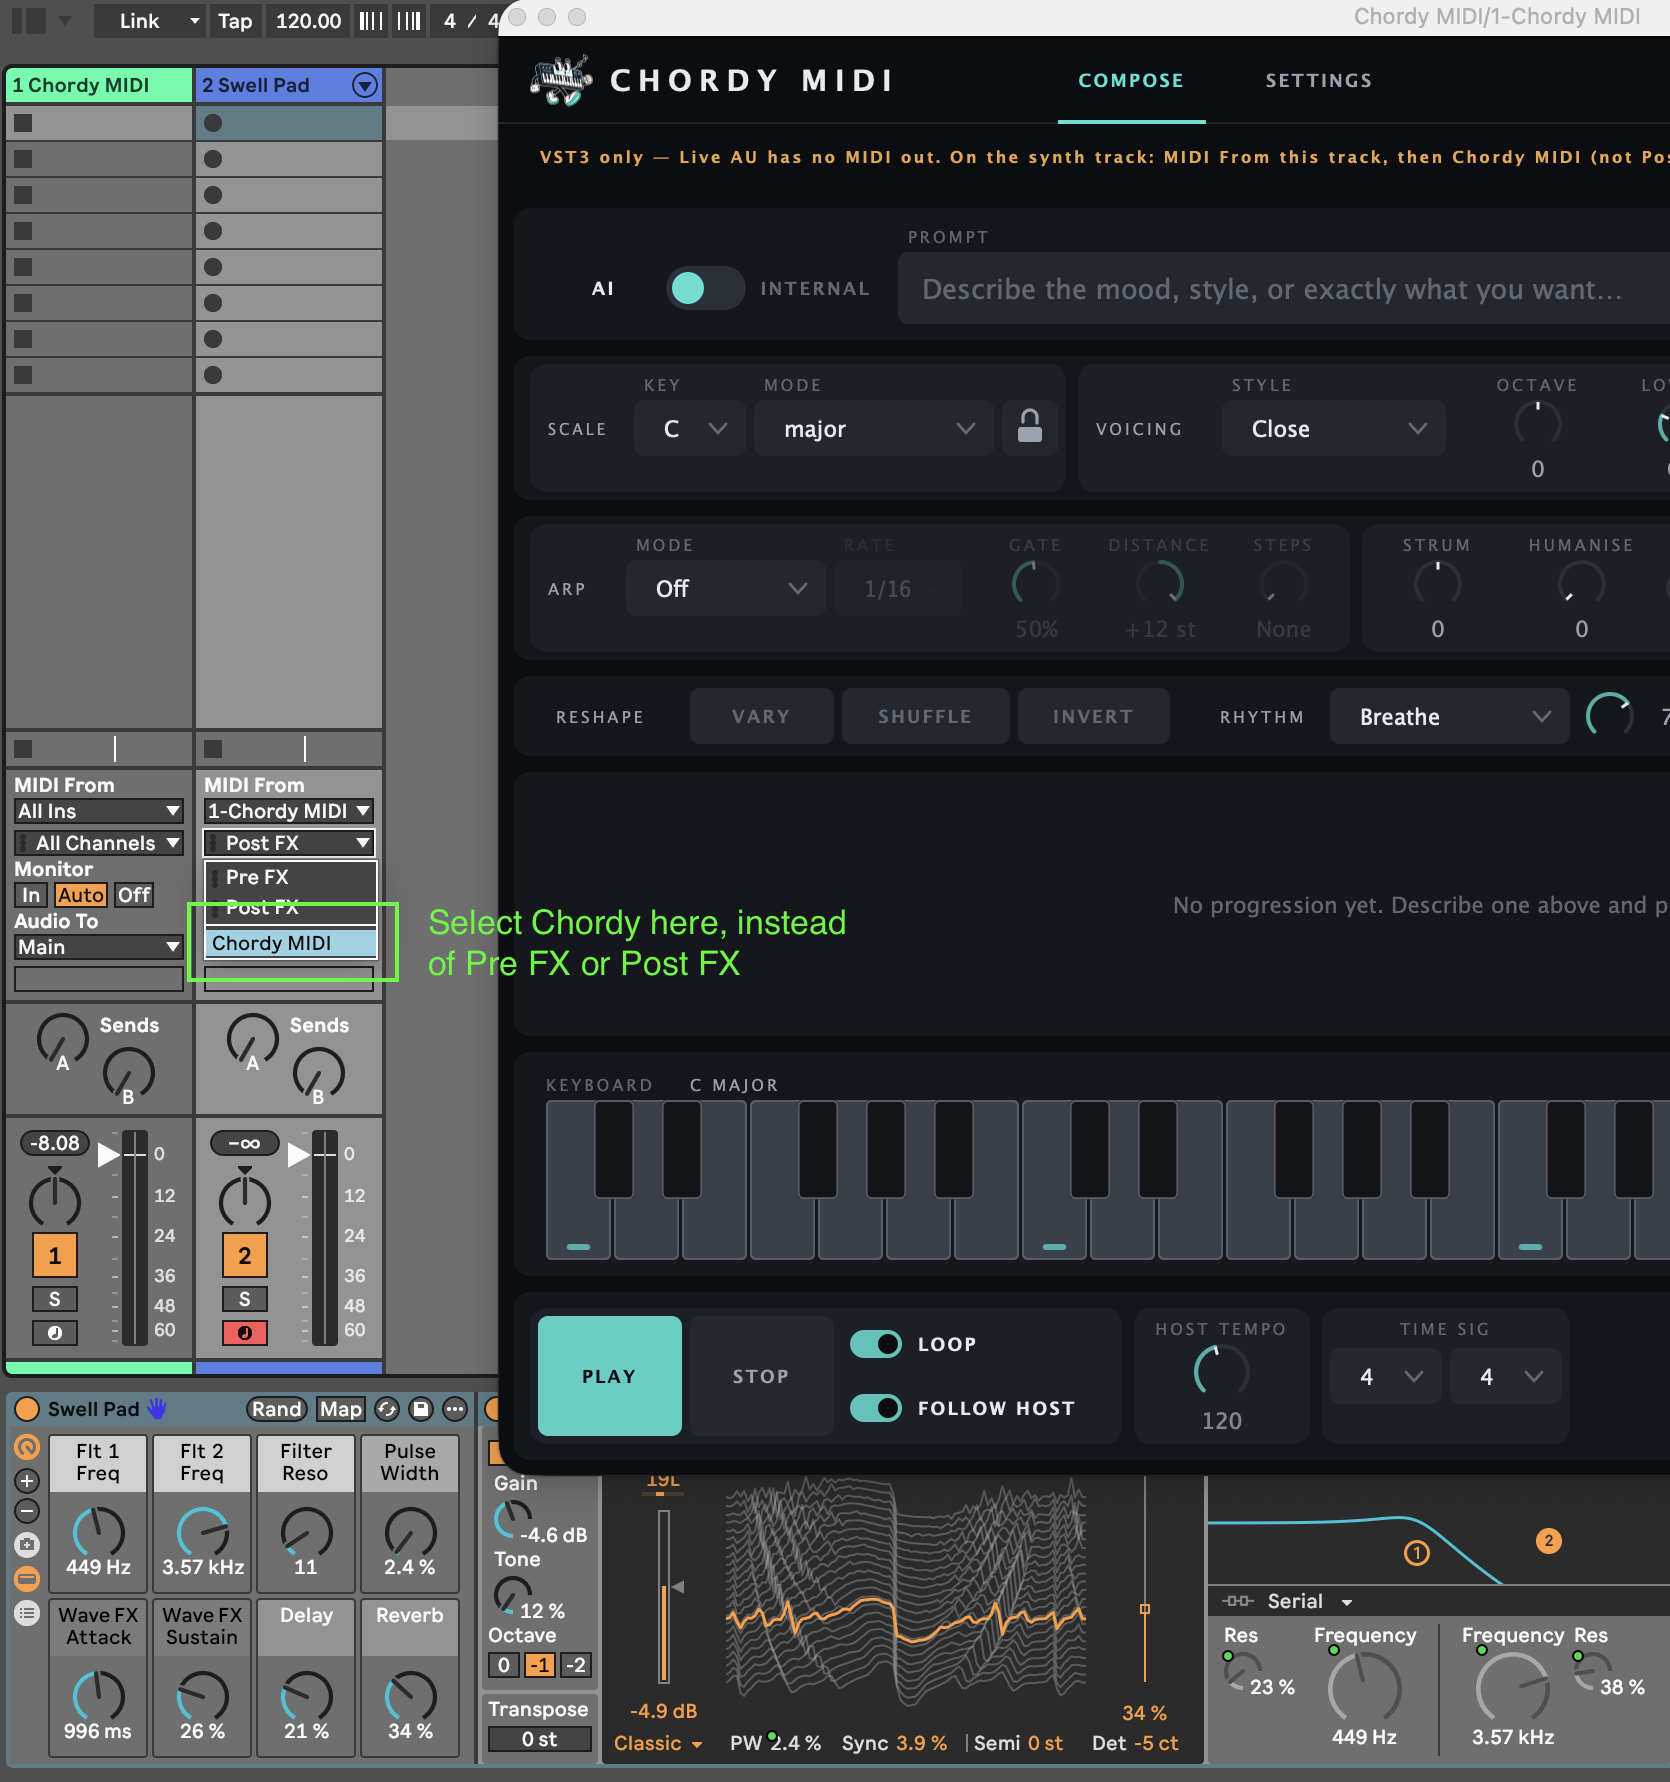Click the Flt 1 Freq macro knob
The height and width of the screenshot is (1782, 1670).
click(98, 1532)
